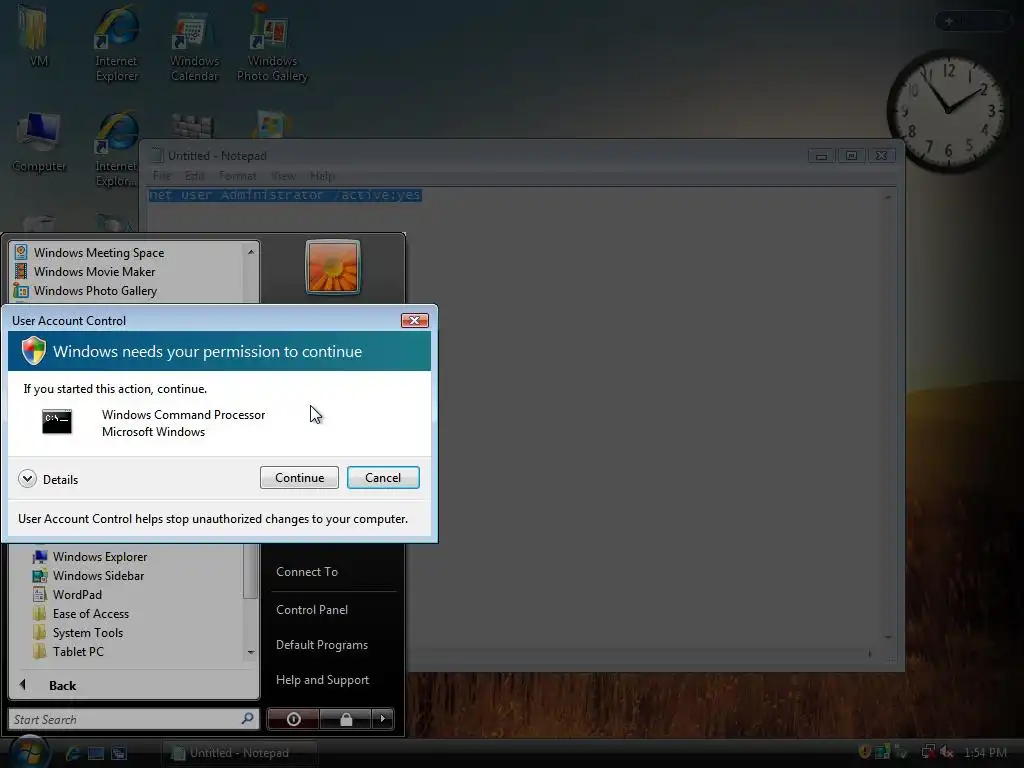Open Windows Photo Gallery from Start menu
Viewport: 1024px width, 768px height.
click(x=95, y=291)
